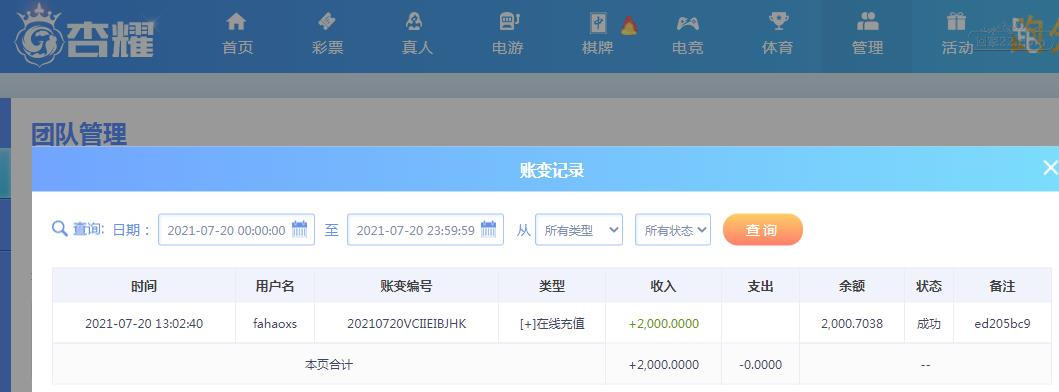This screenshot has width=1059, height=392.
Task: Close the 账变记录 dialog
Action: [1050, 168]
